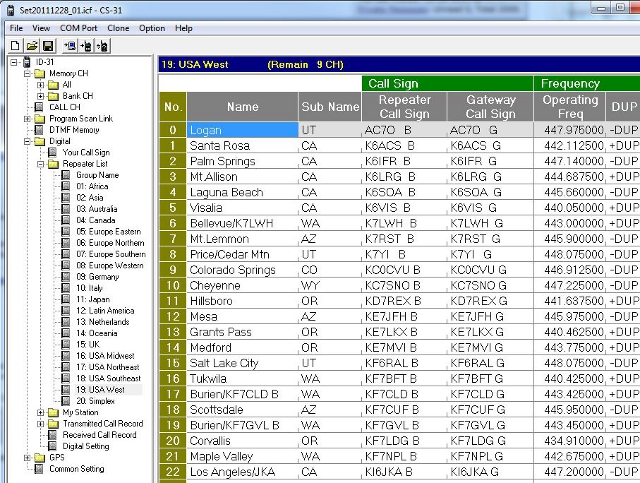
Task: Open the Clone menu
Action: (118, 28)
